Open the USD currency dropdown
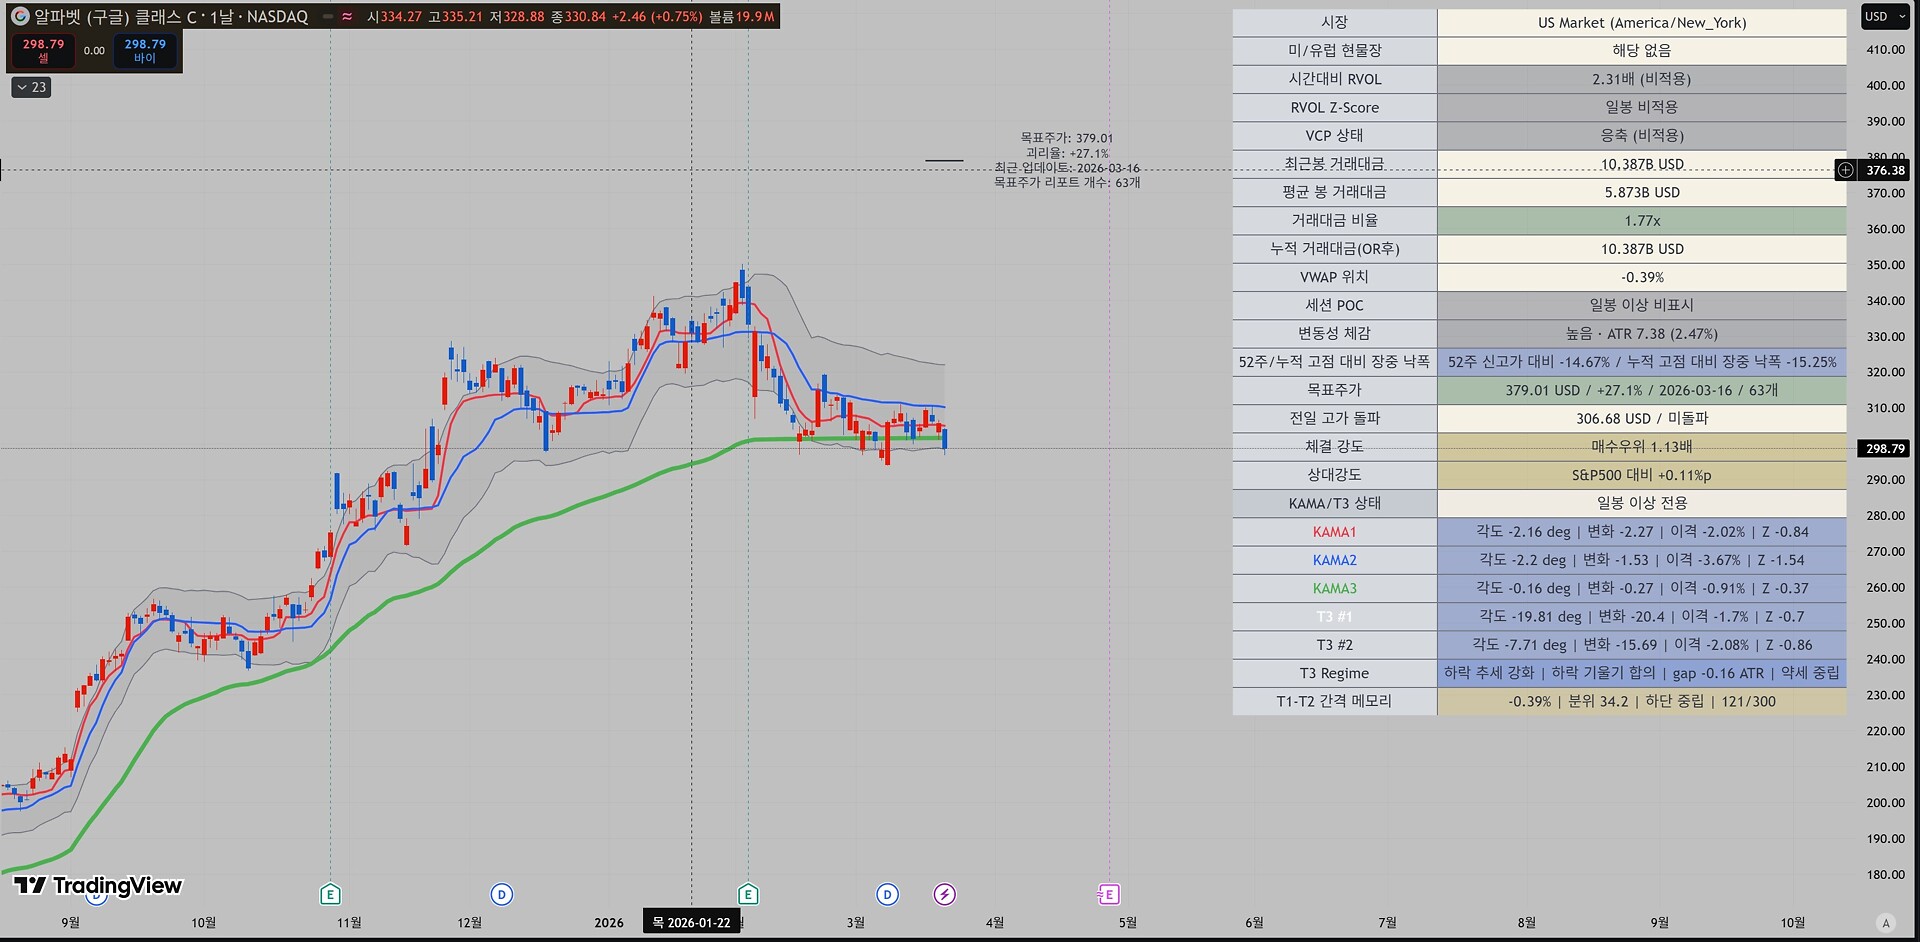Viewport: 1920px width, 942px height. tap(1884, 17)
